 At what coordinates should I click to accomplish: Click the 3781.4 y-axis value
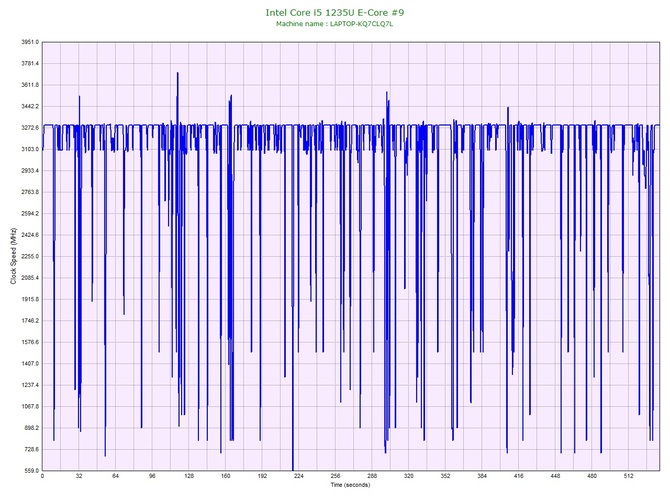coord(30,64)
